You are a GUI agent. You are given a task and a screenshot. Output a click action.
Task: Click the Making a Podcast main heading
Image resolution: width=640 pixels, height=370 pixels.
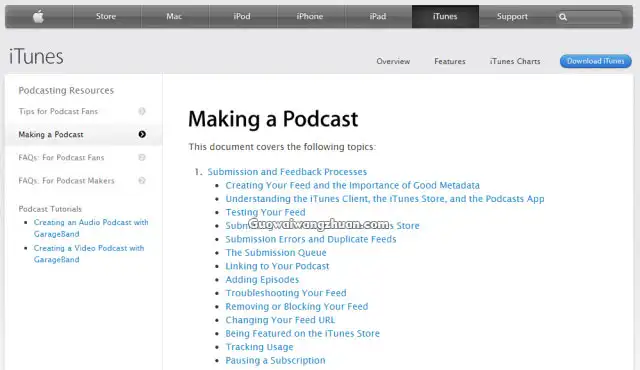click(x=273, y=119)
